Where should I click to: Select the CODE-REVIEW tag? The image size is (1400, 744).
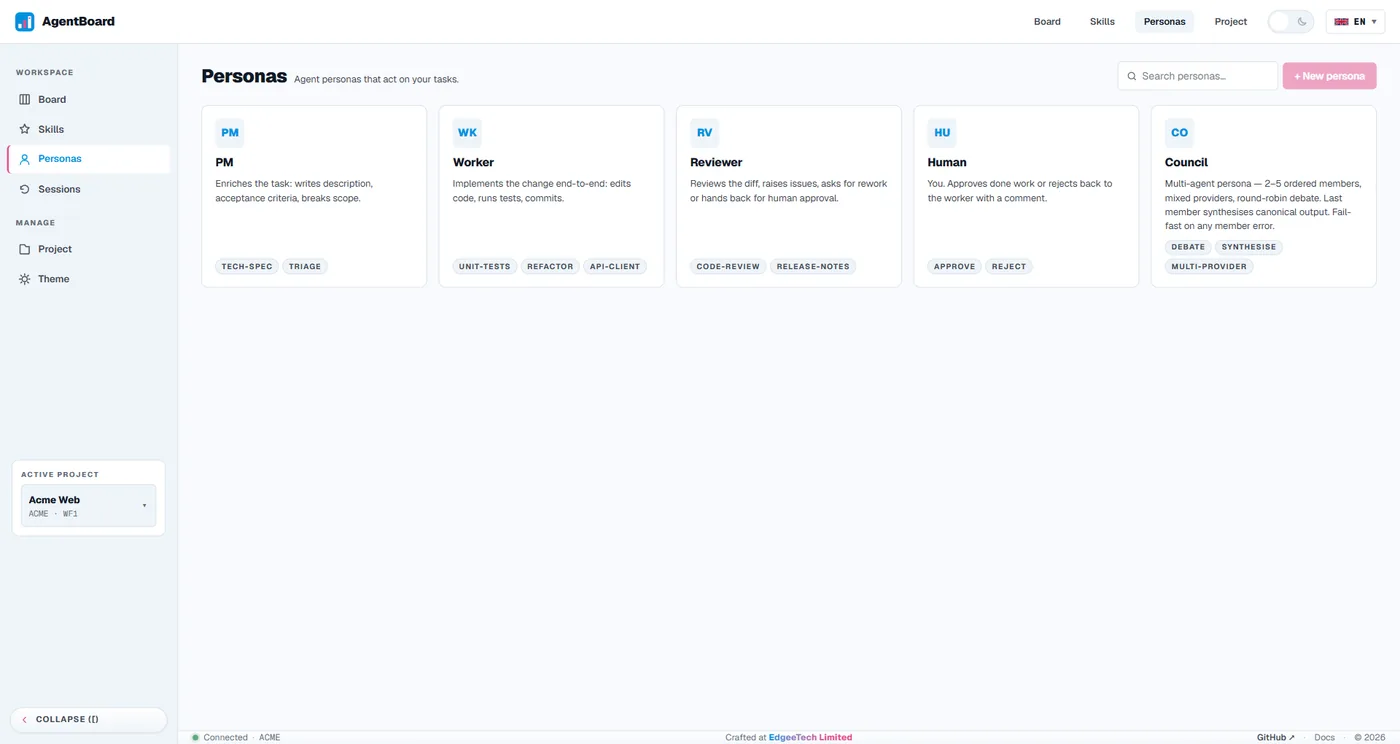click(728, 267)
